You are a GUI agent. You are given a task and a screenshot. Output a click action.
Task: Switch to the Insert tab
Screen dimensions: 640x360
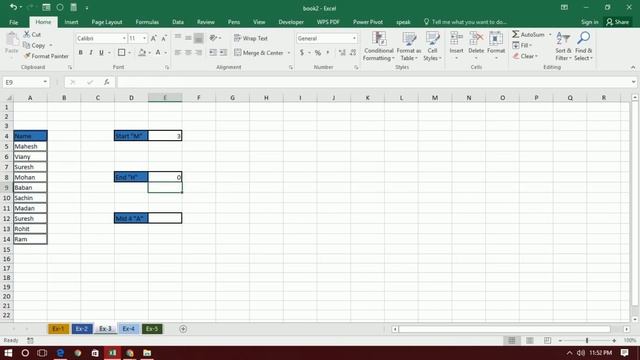(71, 22)
